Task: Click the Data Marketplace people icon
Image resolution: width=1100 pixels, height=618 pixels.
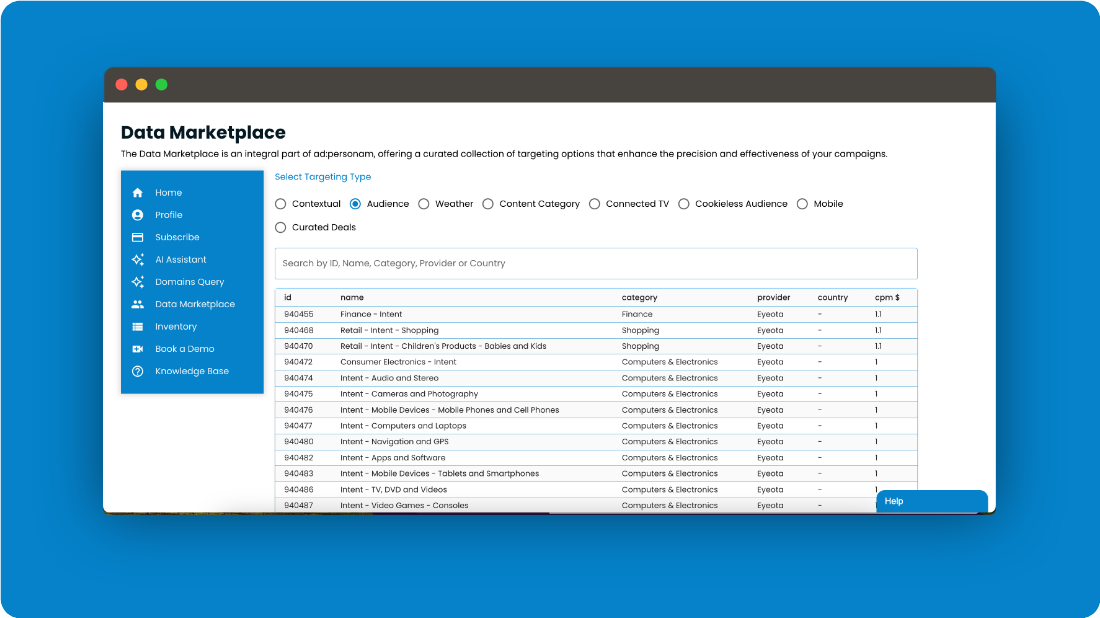Action: pos(138,304)
